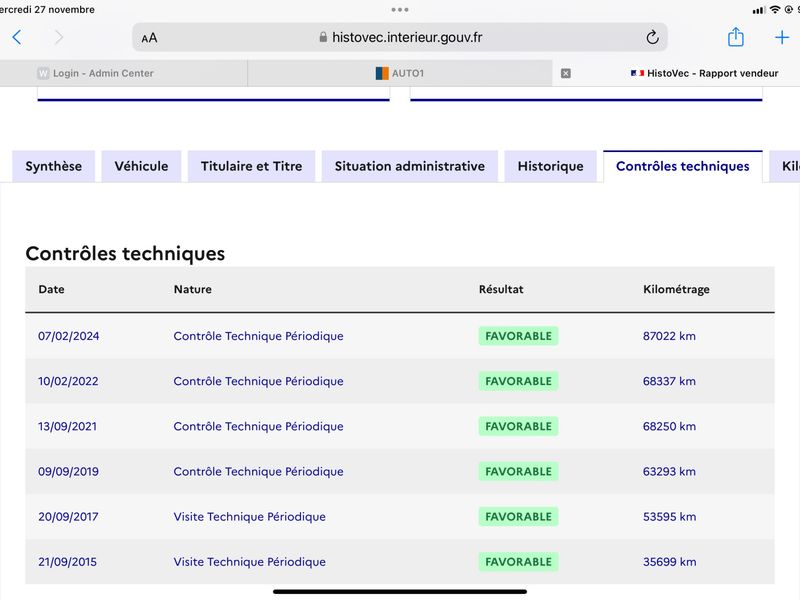Add a new tab with plus icon
This screenshot has width=800, height=600.
click(x=782, y=37)
